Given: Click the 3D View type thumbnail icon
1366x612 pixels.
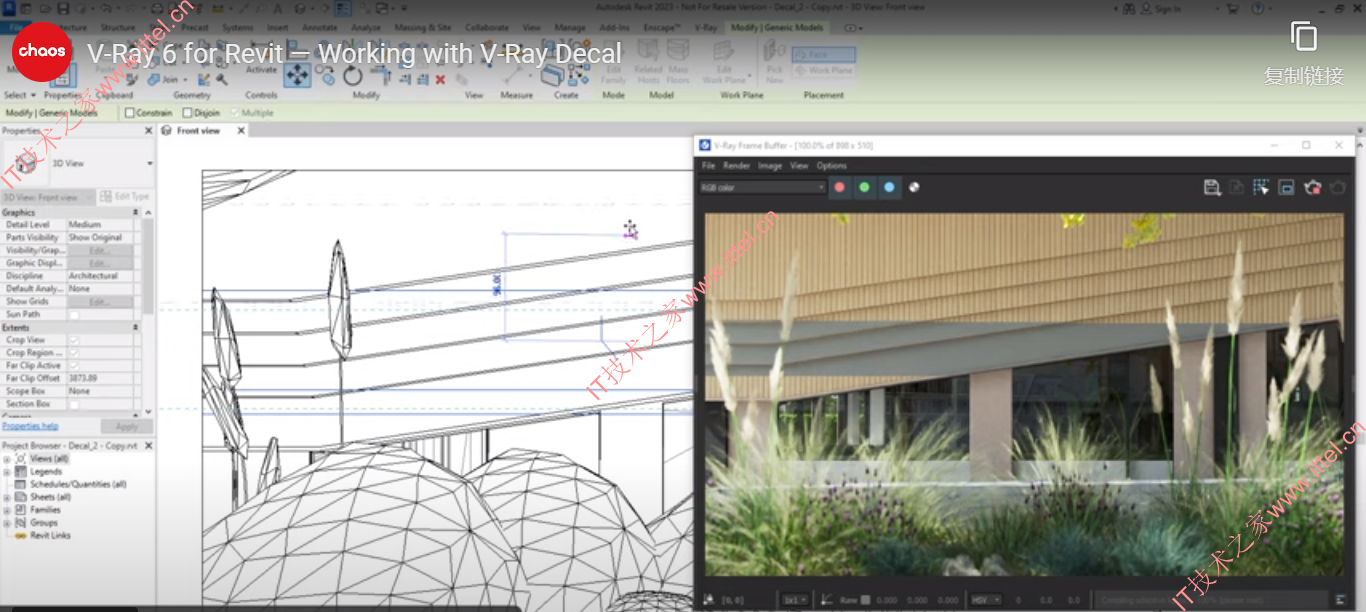Looking at the screenshot, I should [x=26, y=162].
